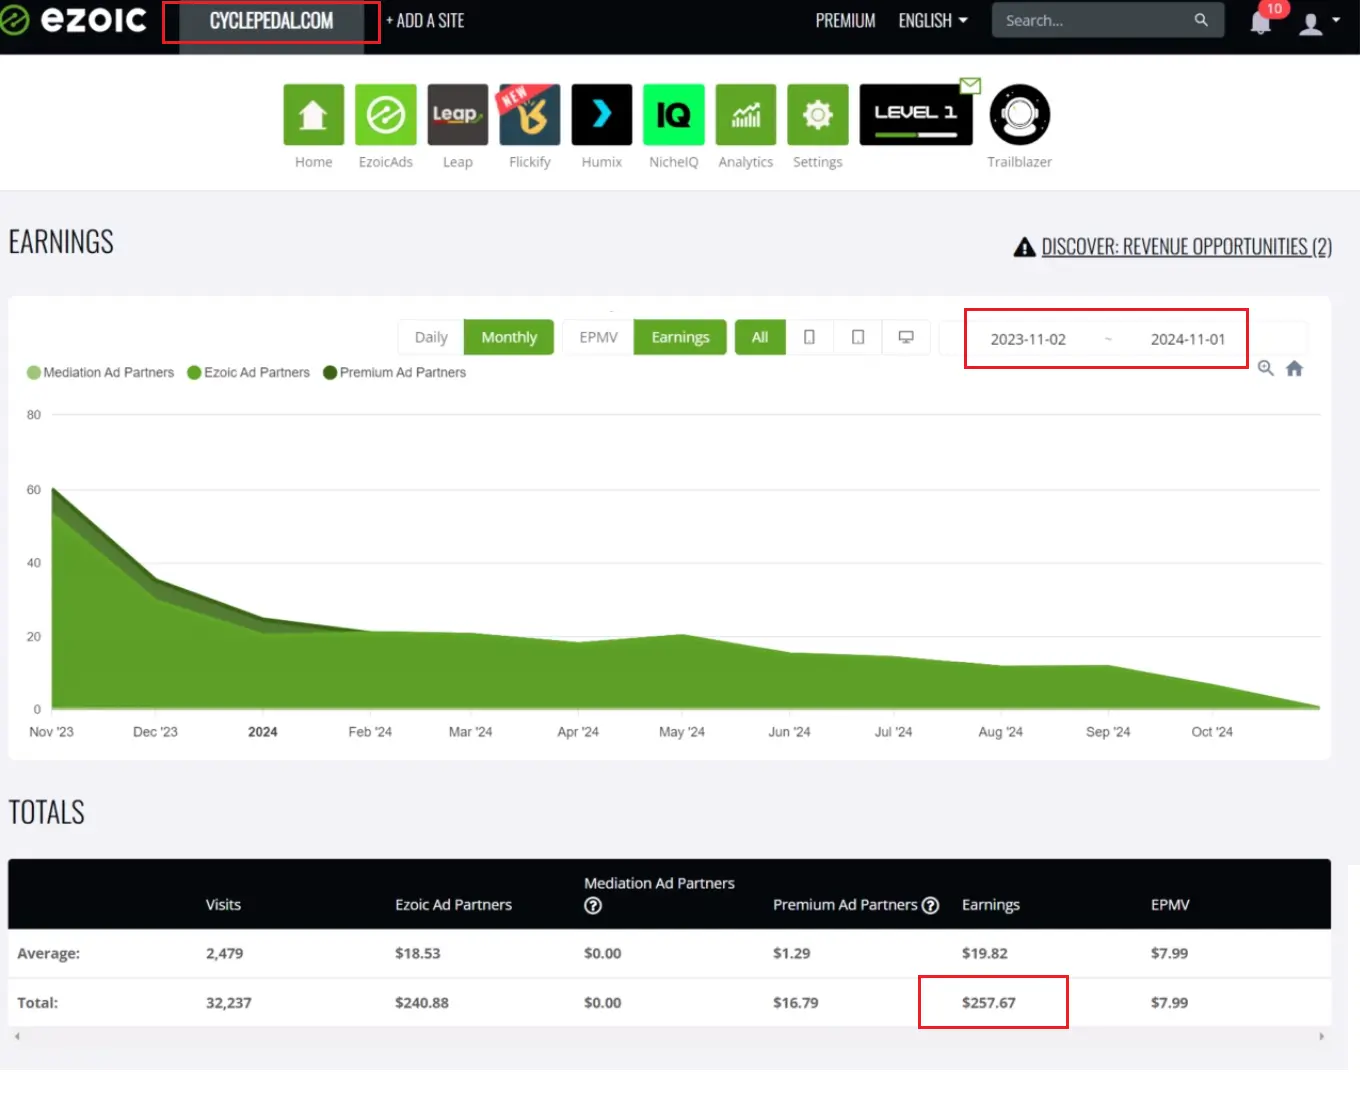This screenshot has width=1360, height=1099.
Task: Click the Total: row label
Action: (37, 1003)
